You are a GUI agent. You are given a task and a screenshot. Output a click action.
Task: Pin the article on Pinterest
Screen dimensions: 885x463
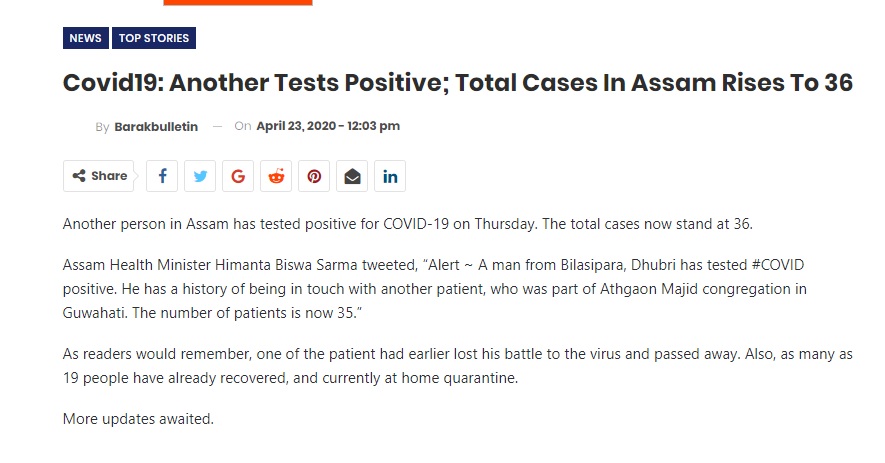pos(314,176)
